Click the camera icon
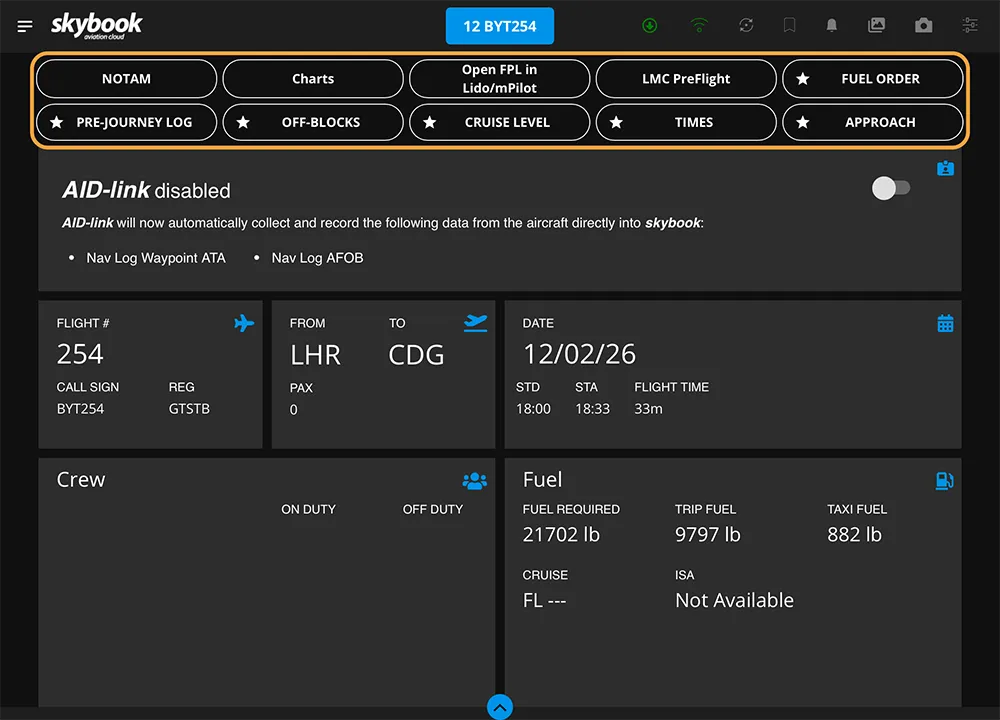Image resolution: width=1000 pixels, height=720 pixels. 923,26
